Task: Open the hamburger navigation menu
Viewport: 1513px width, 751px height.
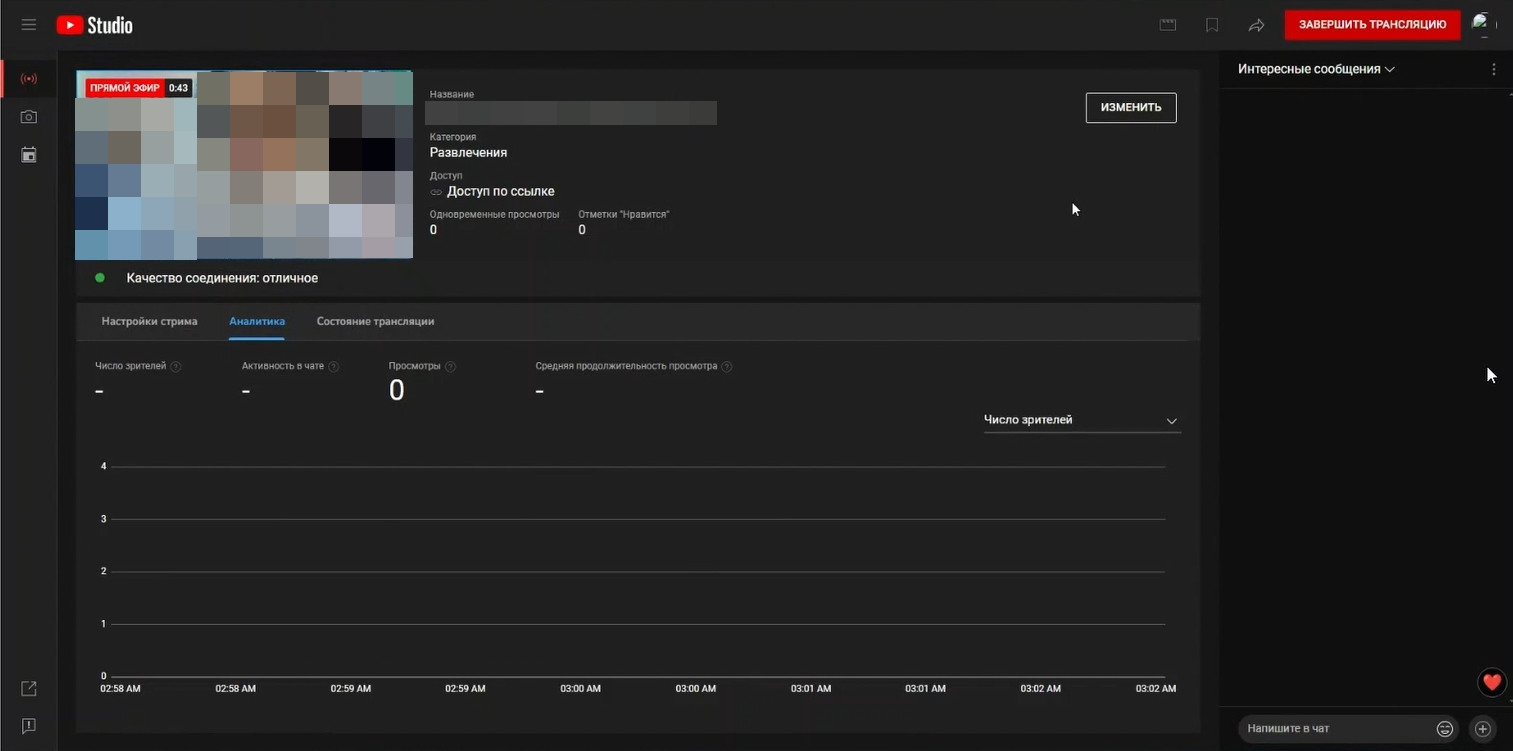Action: click(28, 25)
